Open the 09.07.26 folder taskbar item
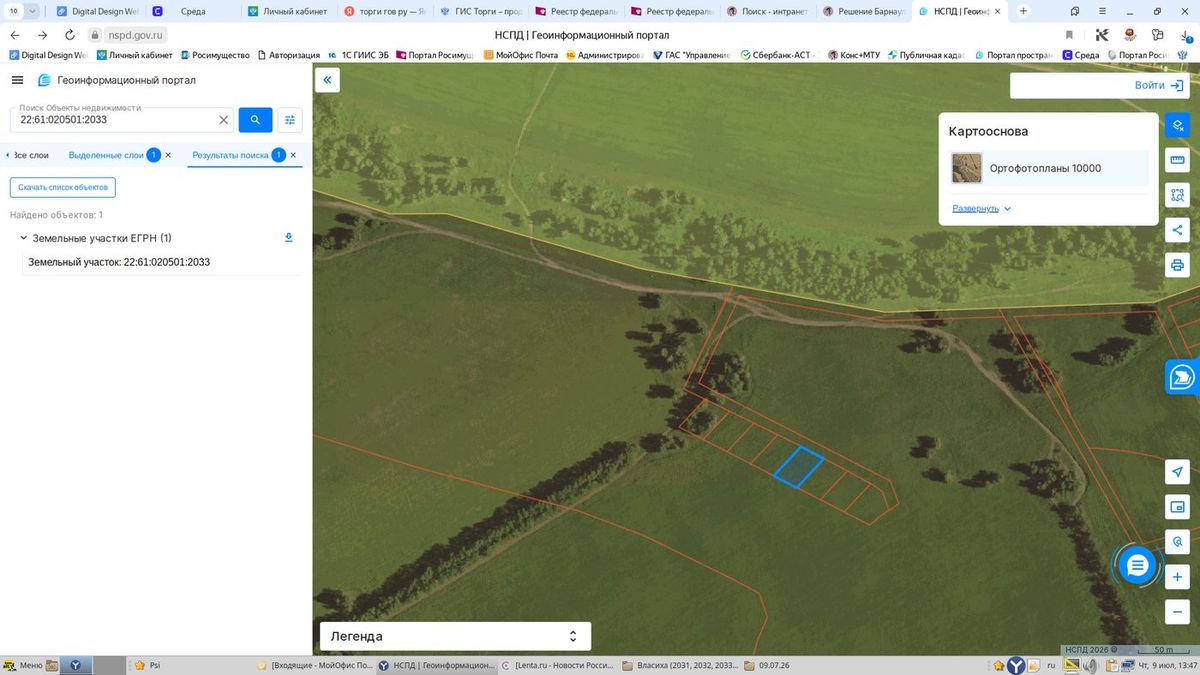 (x=768, y=665)
